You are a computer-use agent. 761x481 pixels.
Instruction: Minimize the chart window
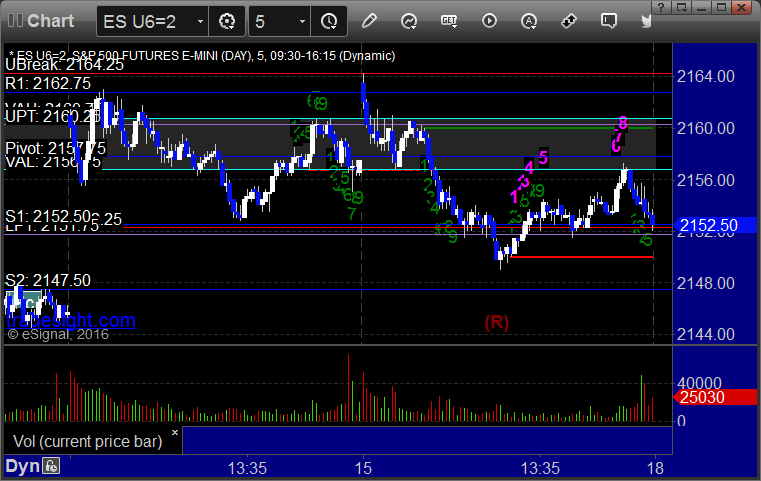click(x=701, y=7)
